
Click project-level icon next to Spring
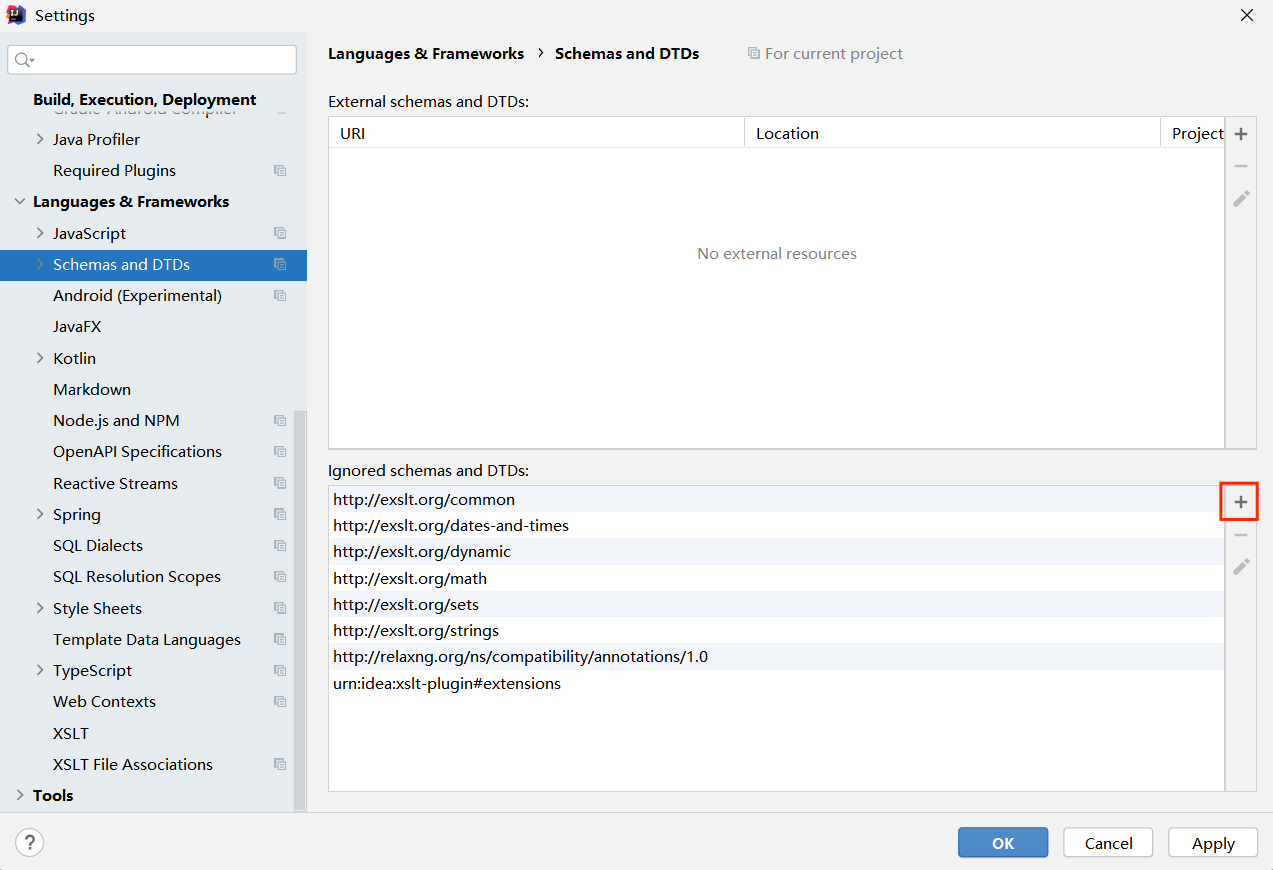pos(280,515)
